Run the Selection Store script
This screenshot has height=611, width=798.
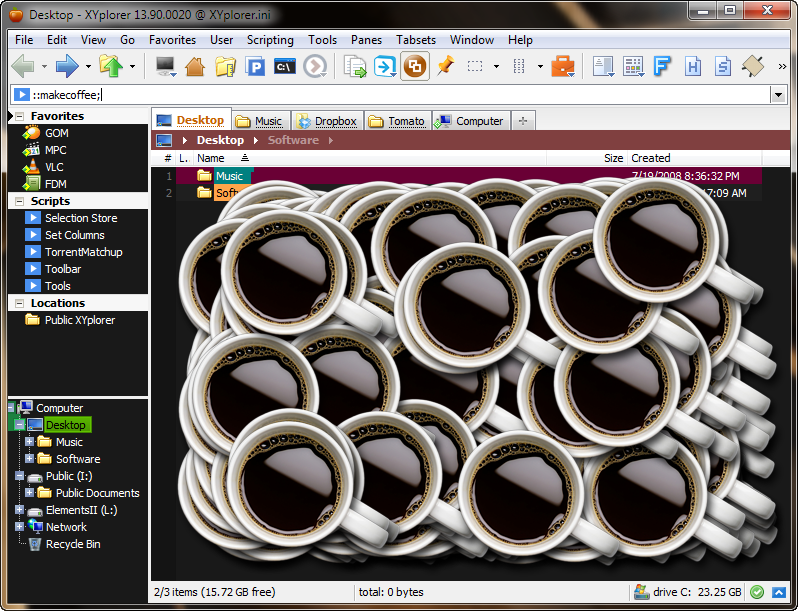click(80, 218)
